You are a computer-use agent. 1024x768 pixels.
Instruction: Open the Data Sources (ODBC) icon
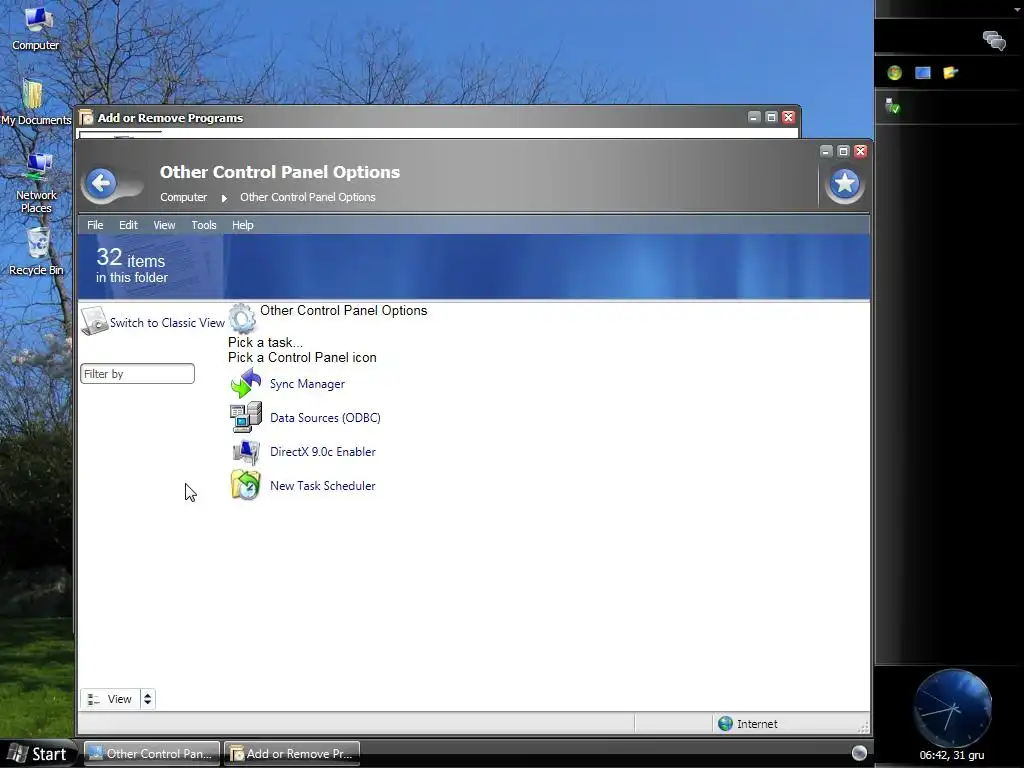(246, 417)
